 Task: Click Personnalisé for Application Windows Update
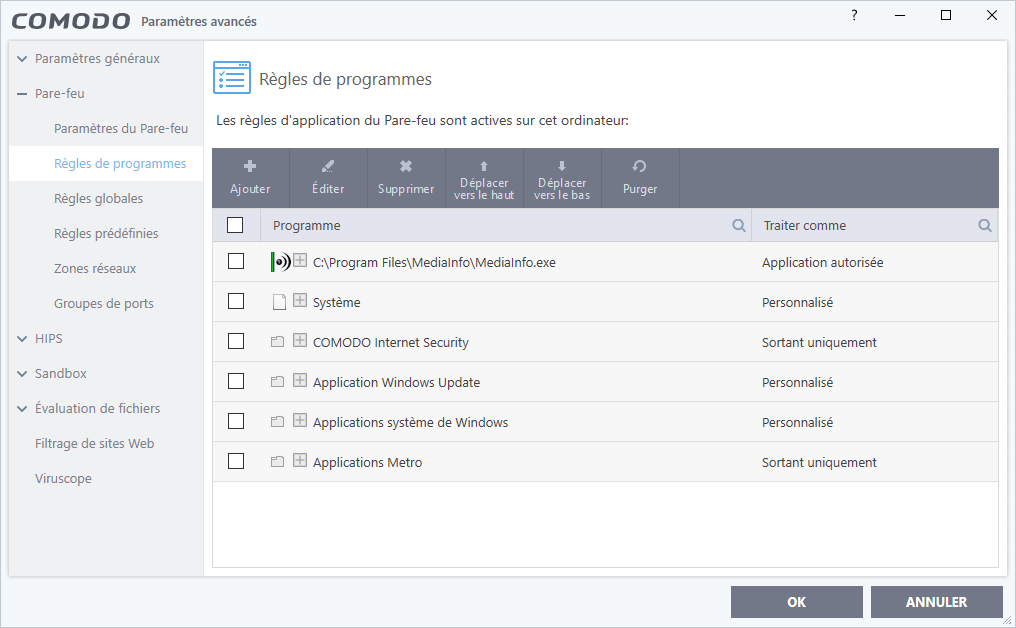click(798, 382)
